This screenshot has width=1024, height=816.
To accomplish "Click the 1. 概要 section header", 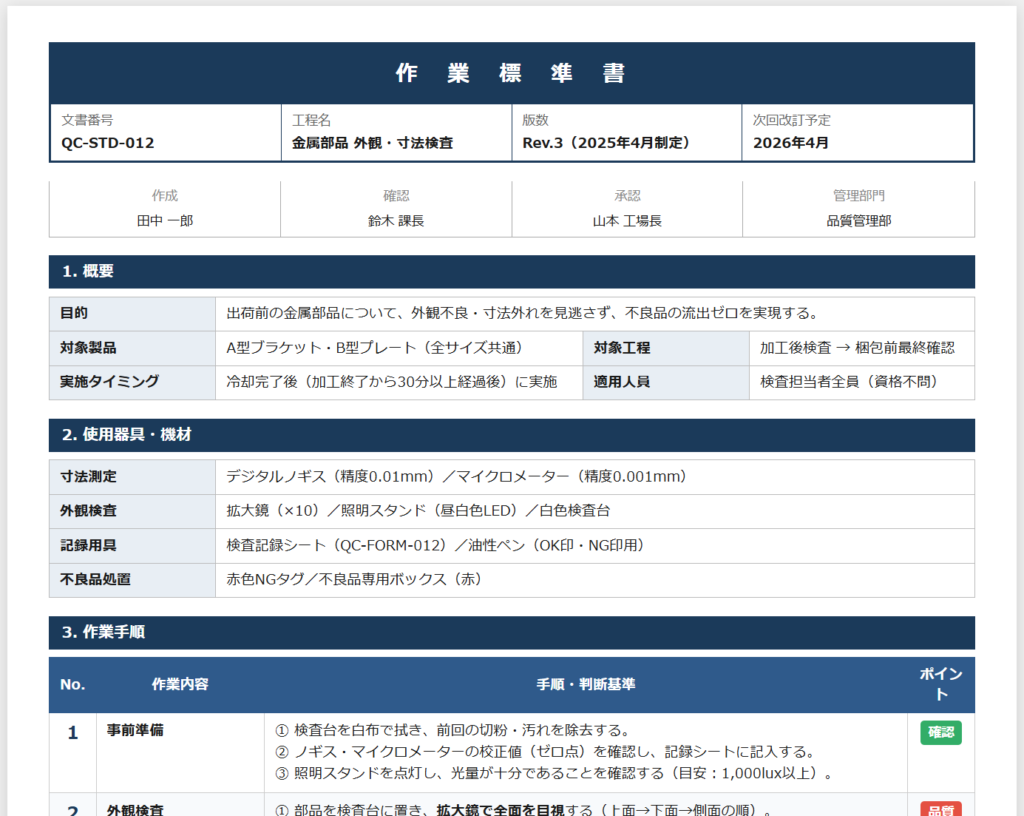I will 88,271.
